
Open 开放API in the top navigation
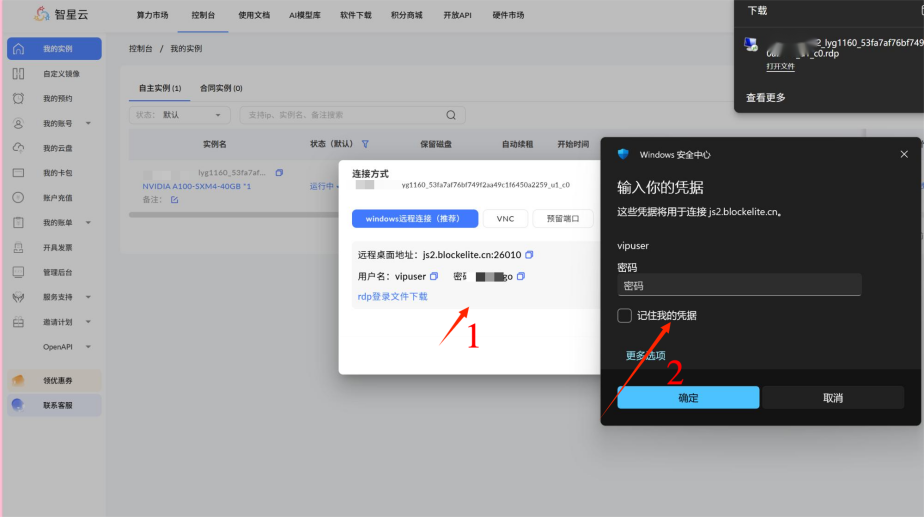[457, 15]
